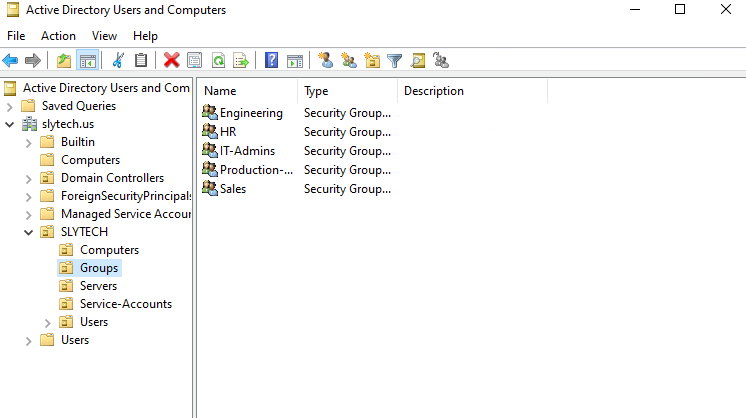Viewport: 746px width, 418px height.
Task: Create a new organizational unit icon
Action: [x=372, y=60]
